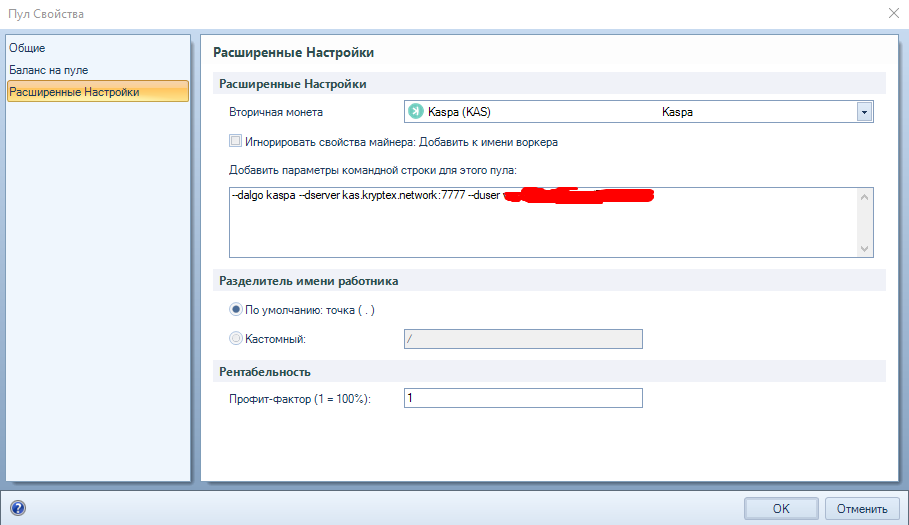Click the text box scroll up arrow

pos(864,197)
